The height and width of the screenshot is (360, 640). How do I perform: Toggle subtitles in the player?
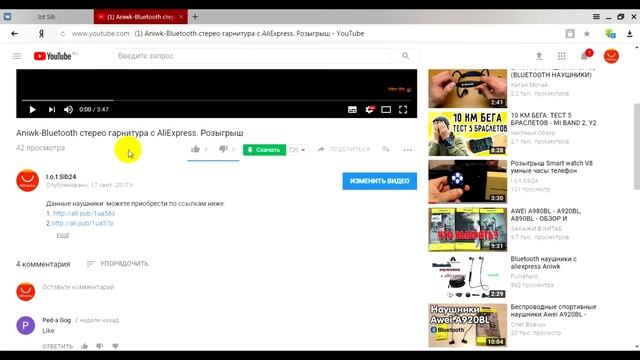352,109
